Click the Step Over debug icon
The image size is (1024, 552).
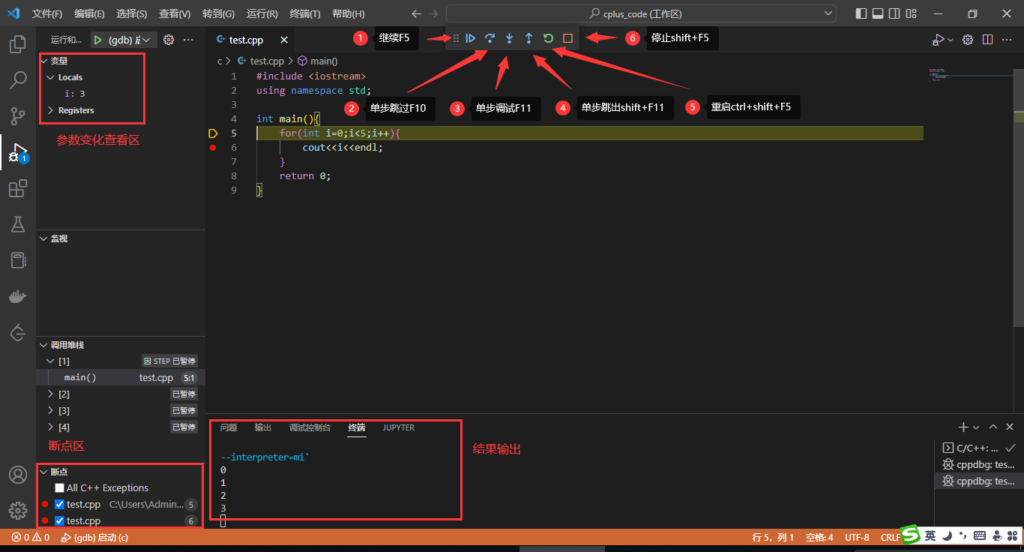pos(490,38)
